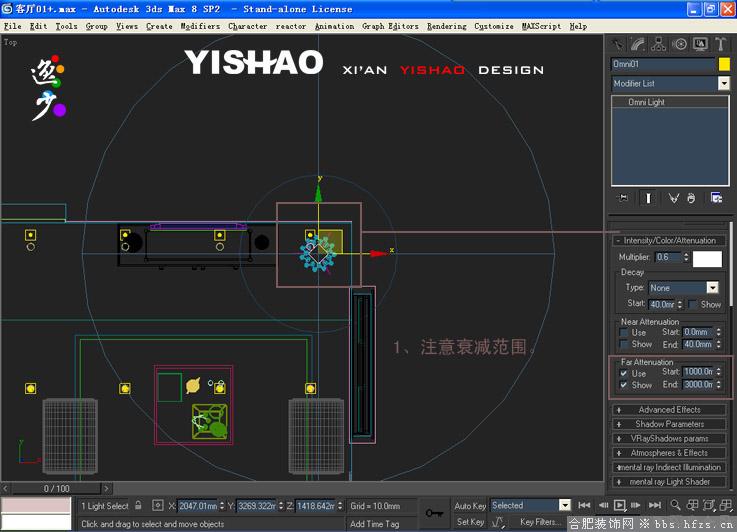Open the MAXScript menu

coord(541,26)
